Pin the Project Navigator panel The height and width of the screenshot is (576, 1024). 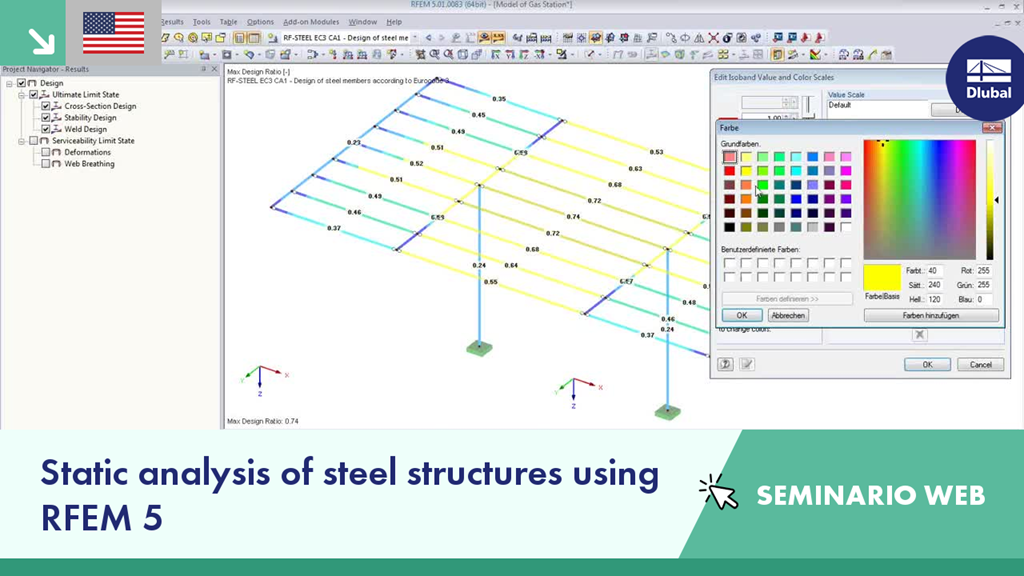pos(203,69)
